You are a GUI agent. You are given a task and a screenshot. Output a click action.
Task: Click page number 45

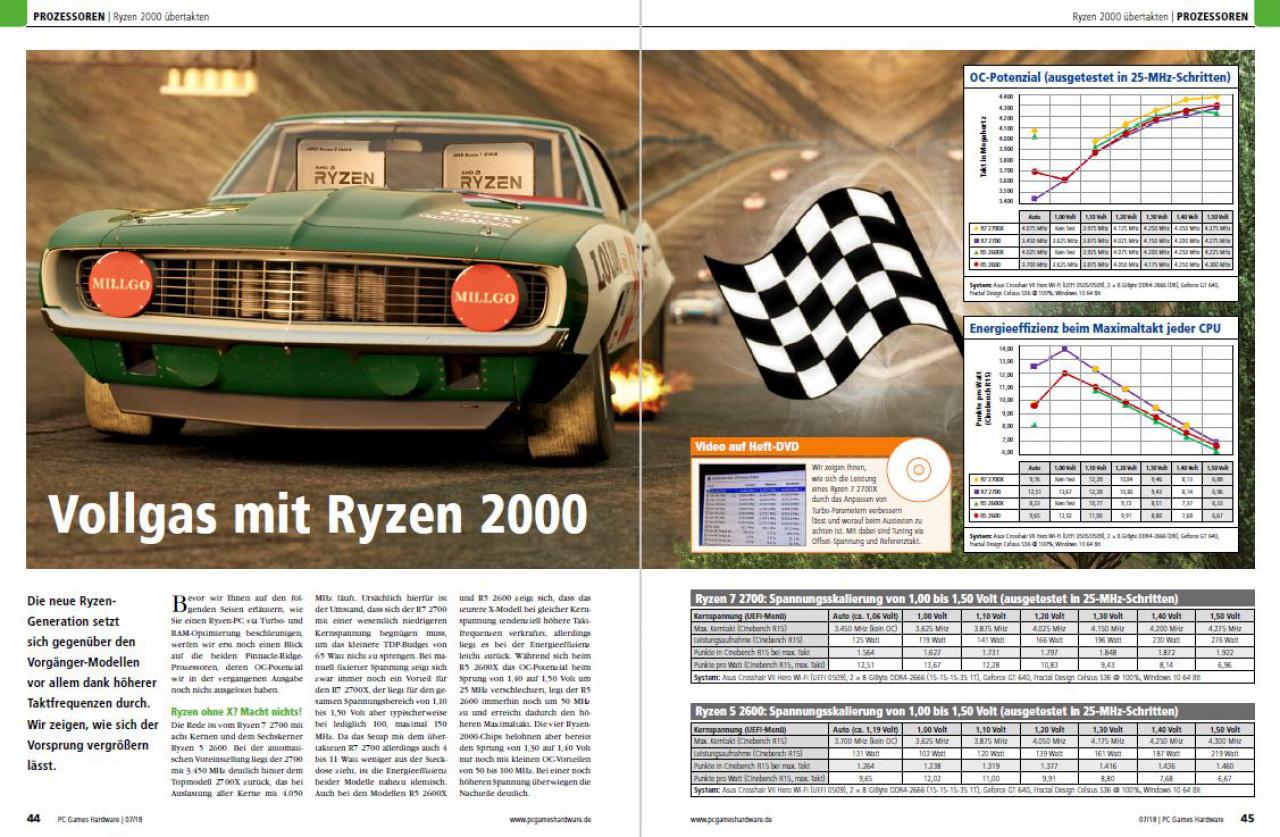click(x=1247, y=818)
